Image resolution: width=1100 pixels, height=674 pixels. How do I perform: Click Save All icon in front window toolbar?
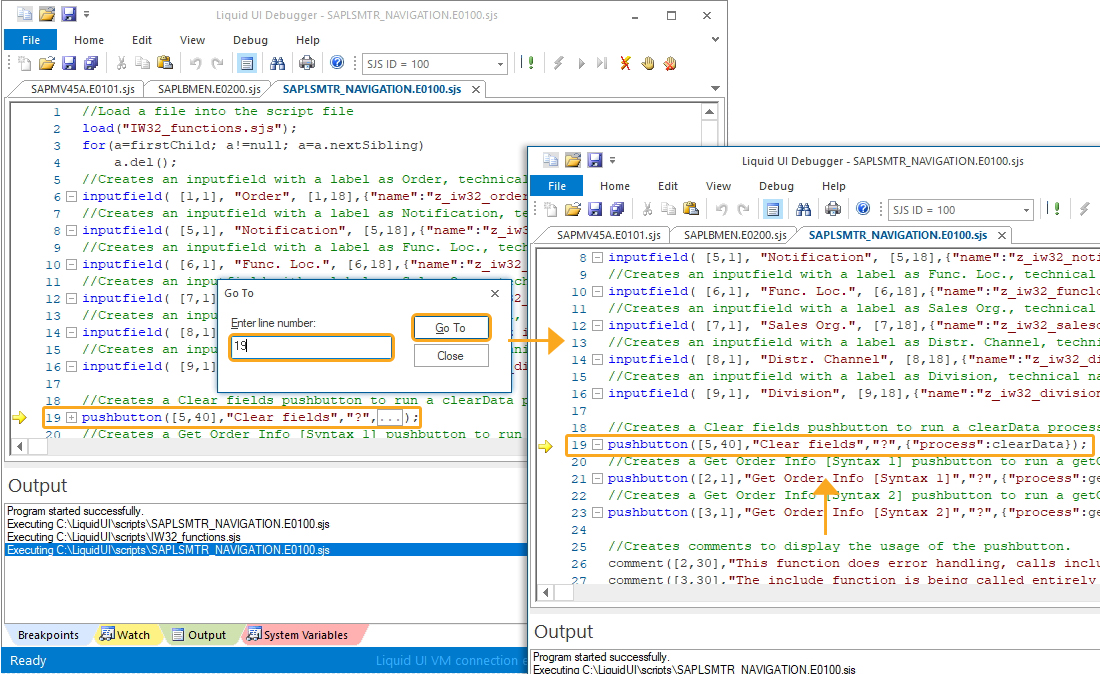pos(617,209)
